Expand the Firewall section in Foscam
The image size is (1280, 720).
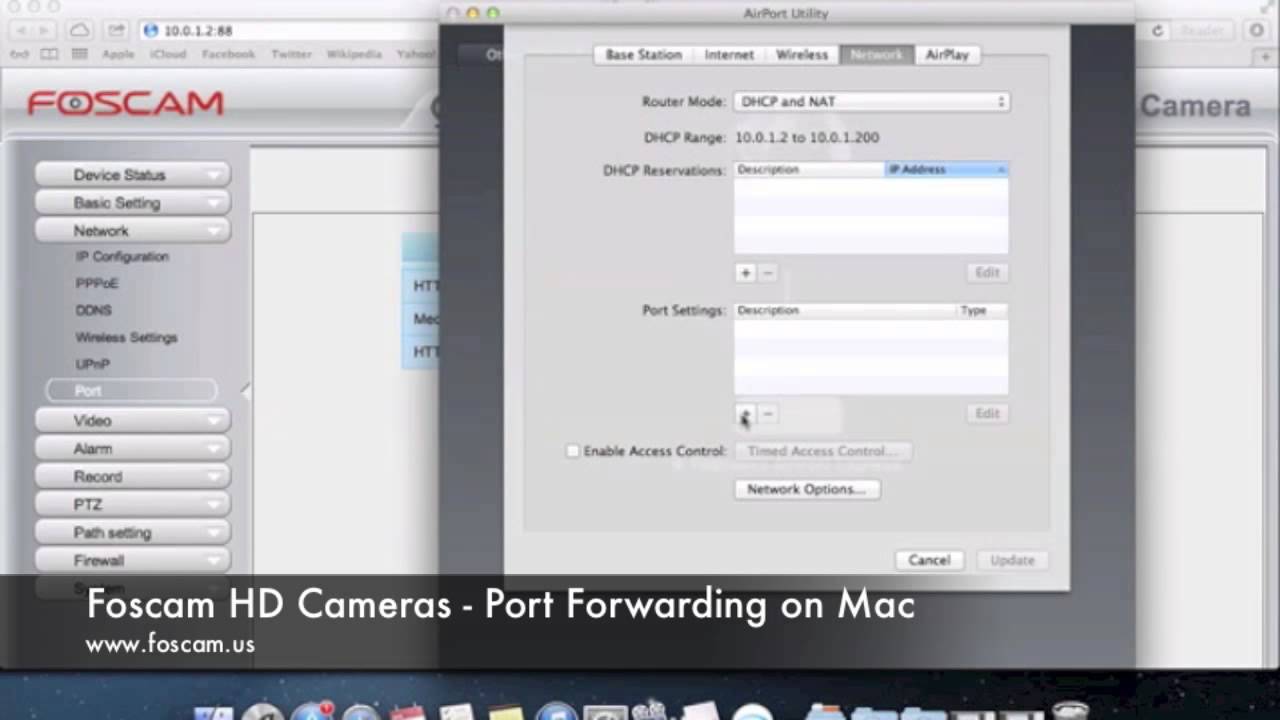pyautogui.click(x=133, y=561)
